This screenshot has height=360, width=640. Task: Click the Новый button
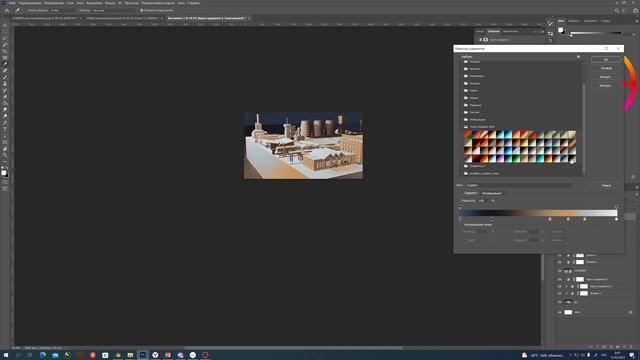[x=606, y=185]
